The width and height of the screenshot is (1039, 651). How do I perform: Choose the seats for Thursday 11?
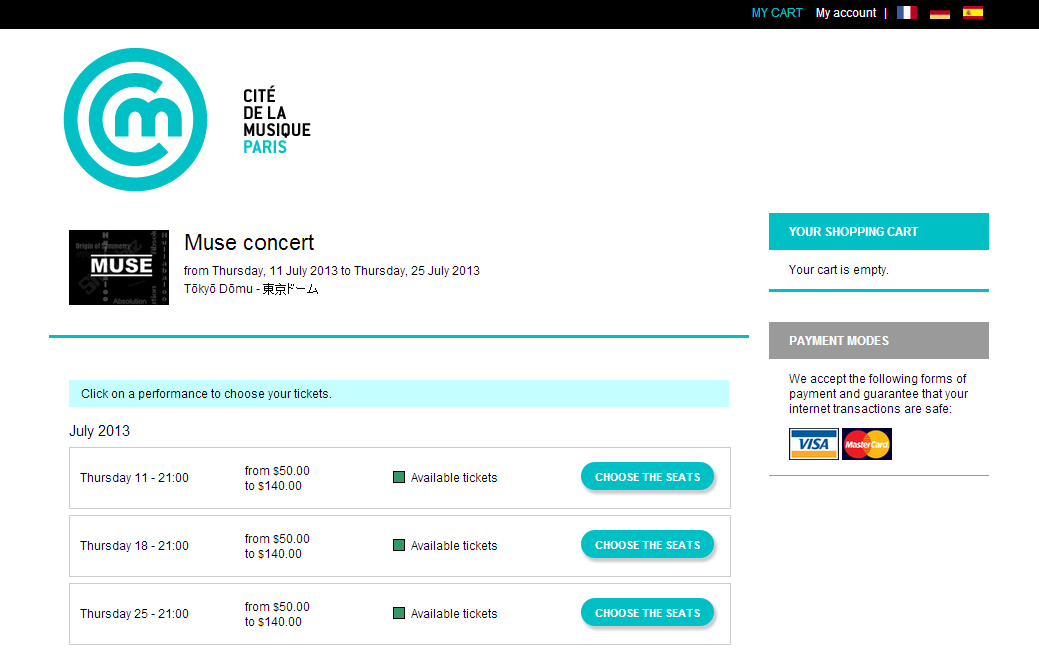tap(647, 477)
